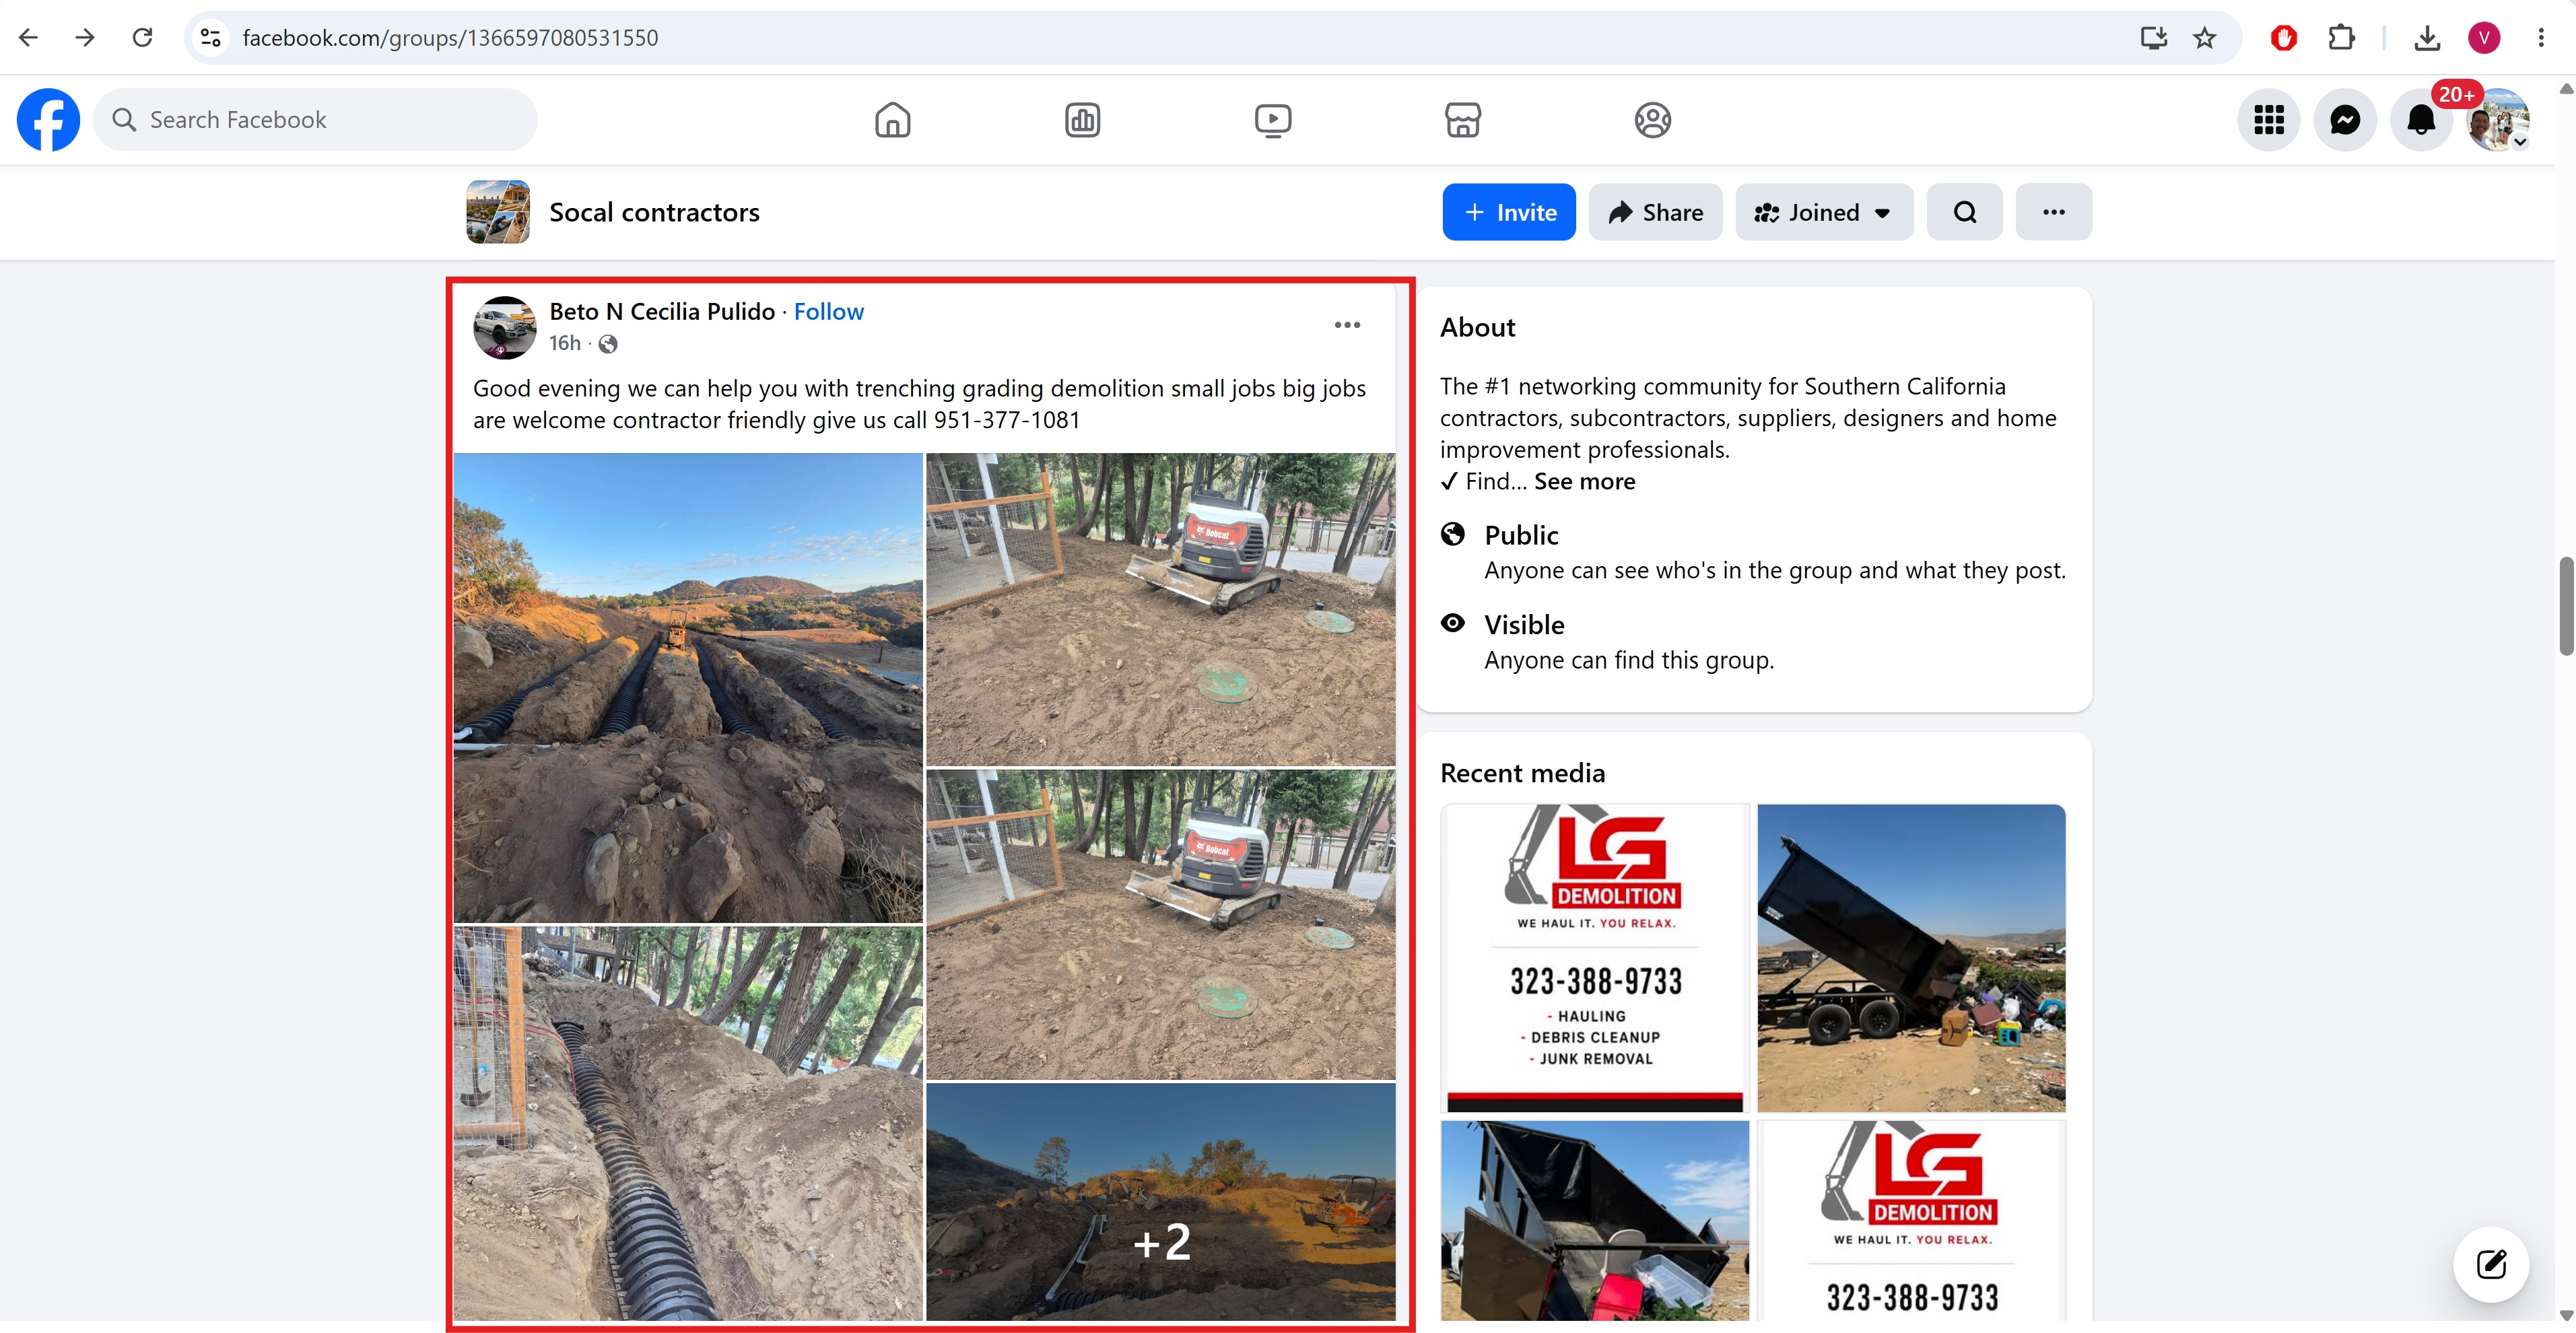Click the post phone number text 951-377-1081
This screenshot has width=2576, height=1333.
coord(1007,420)
